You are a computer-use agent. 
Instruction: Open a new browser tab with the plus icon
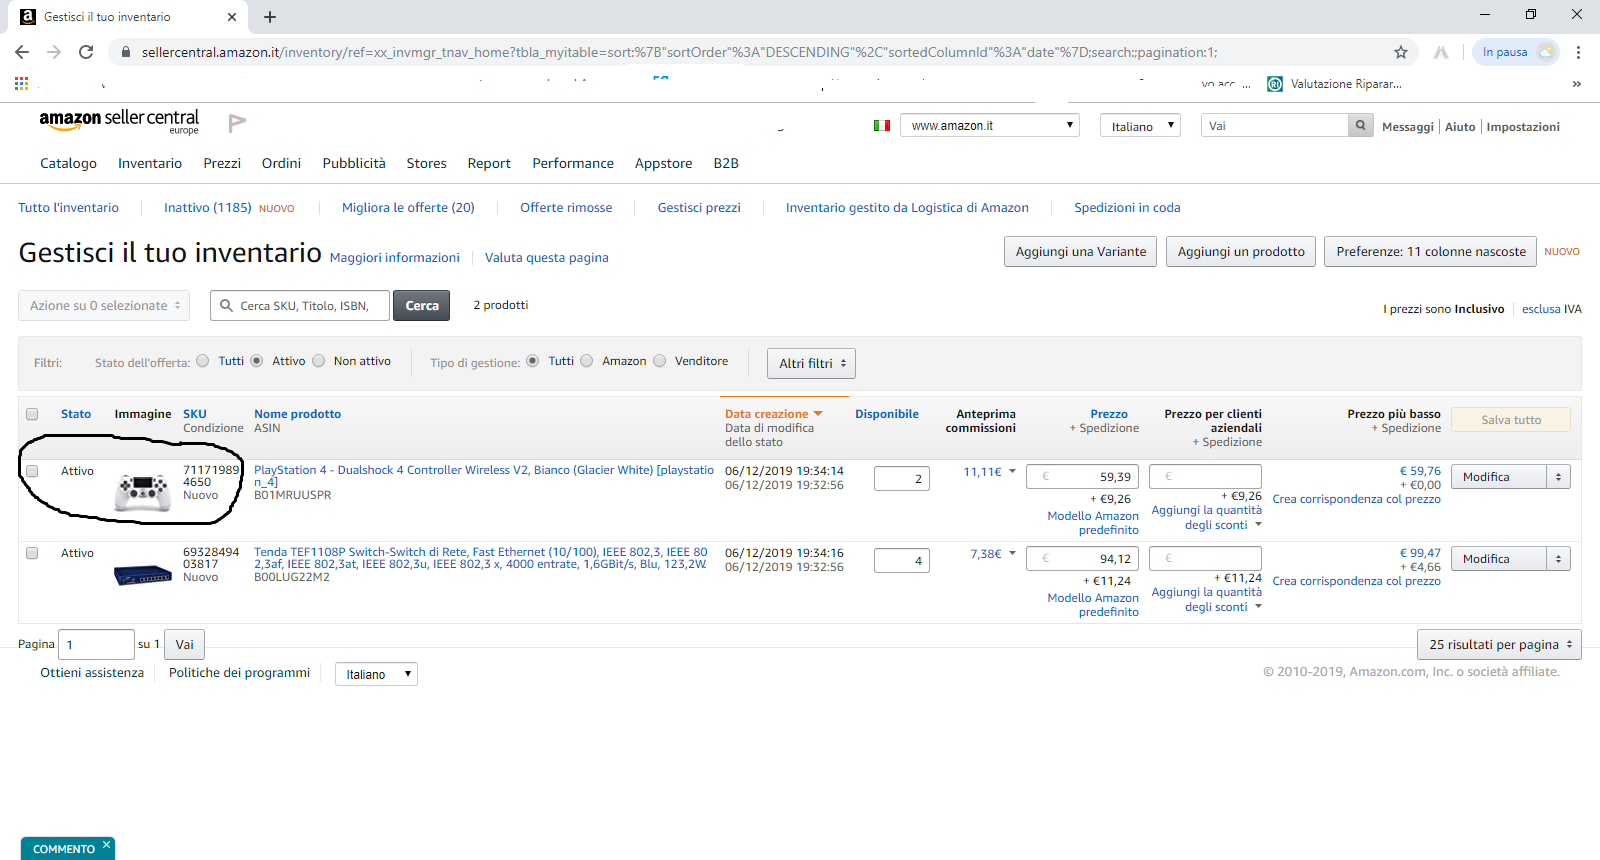(x=270, y=17)
